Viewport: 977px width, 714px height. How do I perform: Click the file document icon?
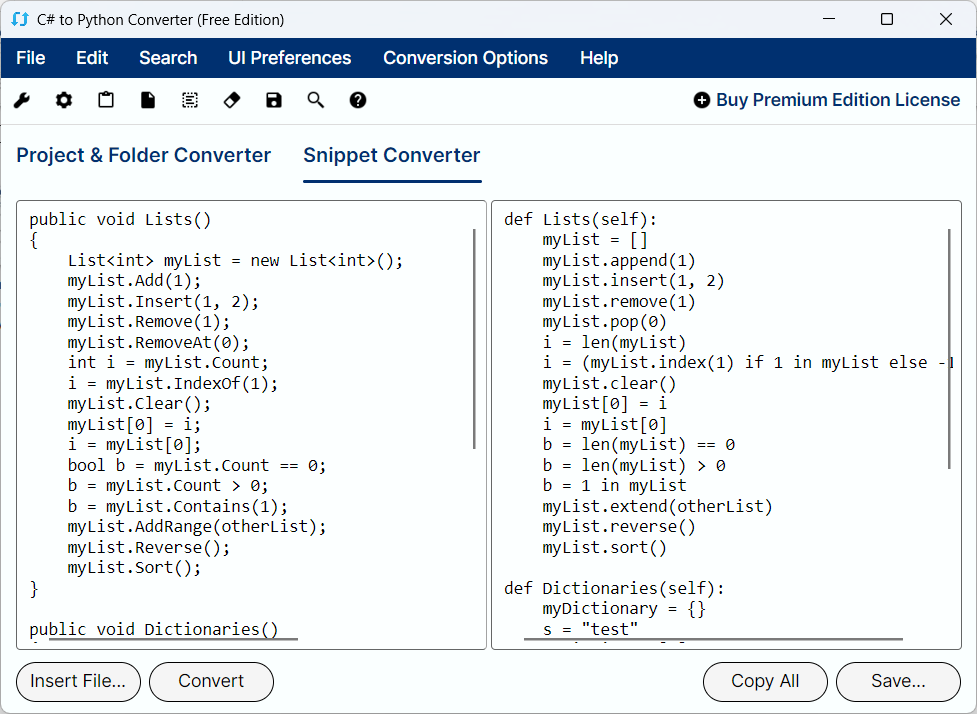[148, 100]
